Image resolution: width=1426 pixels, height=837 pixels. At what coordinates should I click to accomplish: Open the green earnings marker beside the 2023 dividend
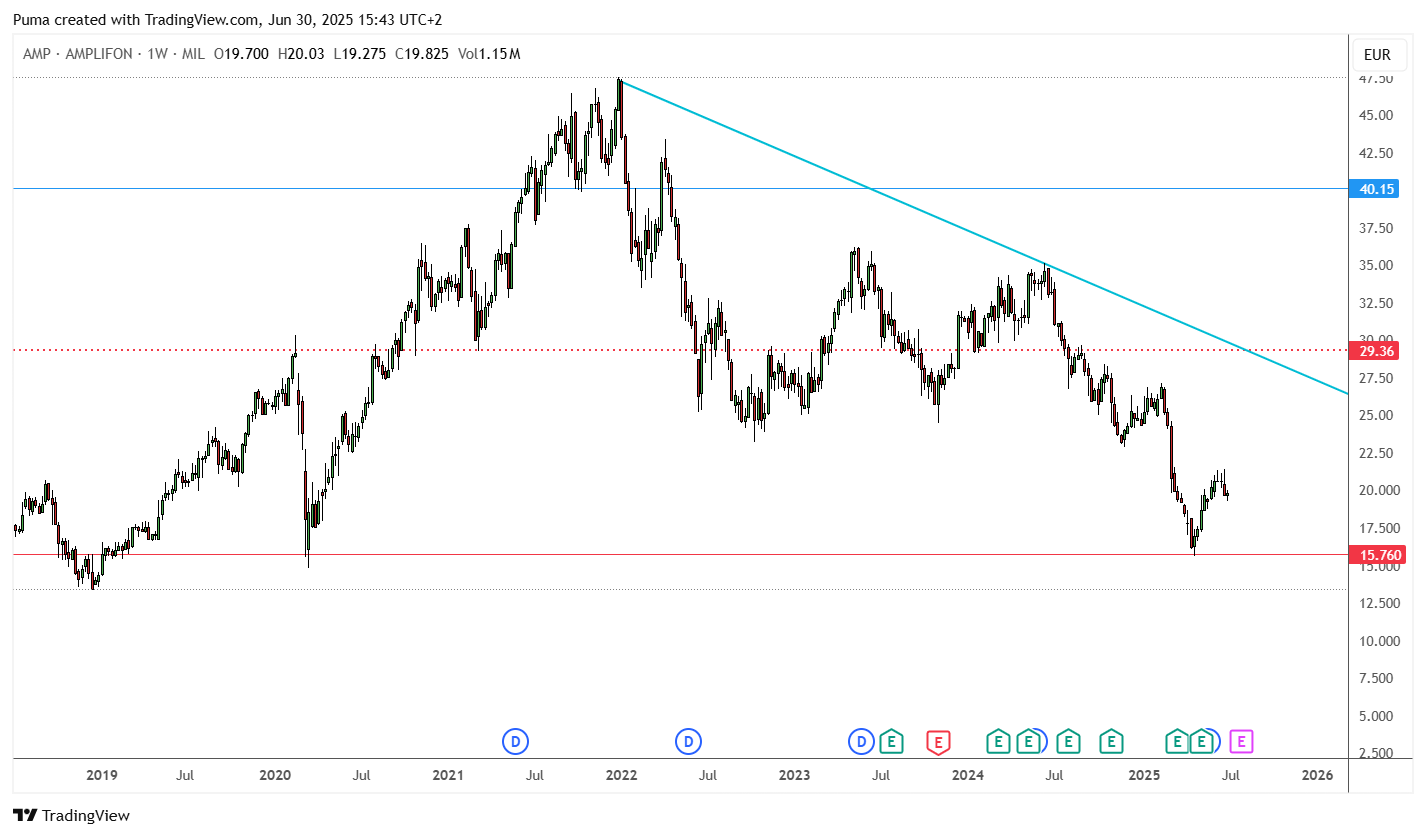[x=891, y=742]
